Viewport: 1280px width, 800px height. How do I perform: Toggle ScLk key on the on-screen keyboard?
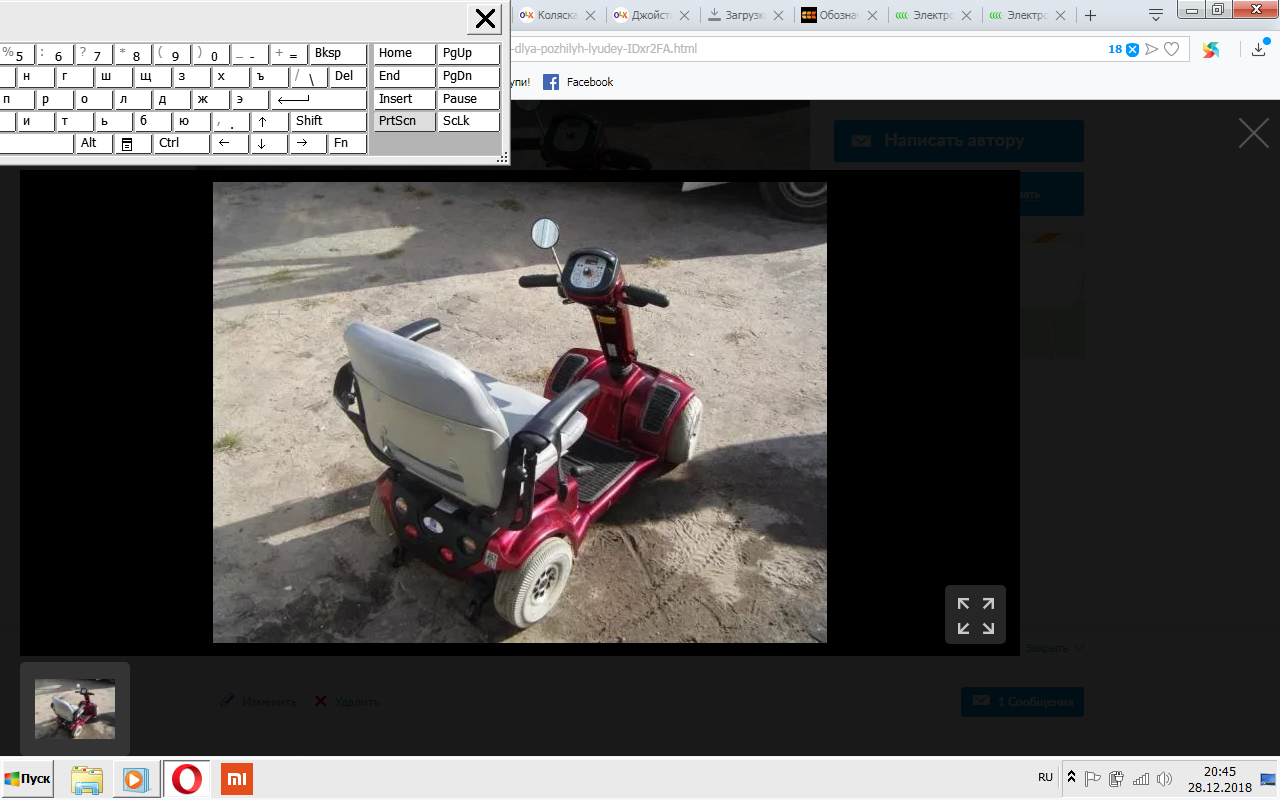coord(468,121)
